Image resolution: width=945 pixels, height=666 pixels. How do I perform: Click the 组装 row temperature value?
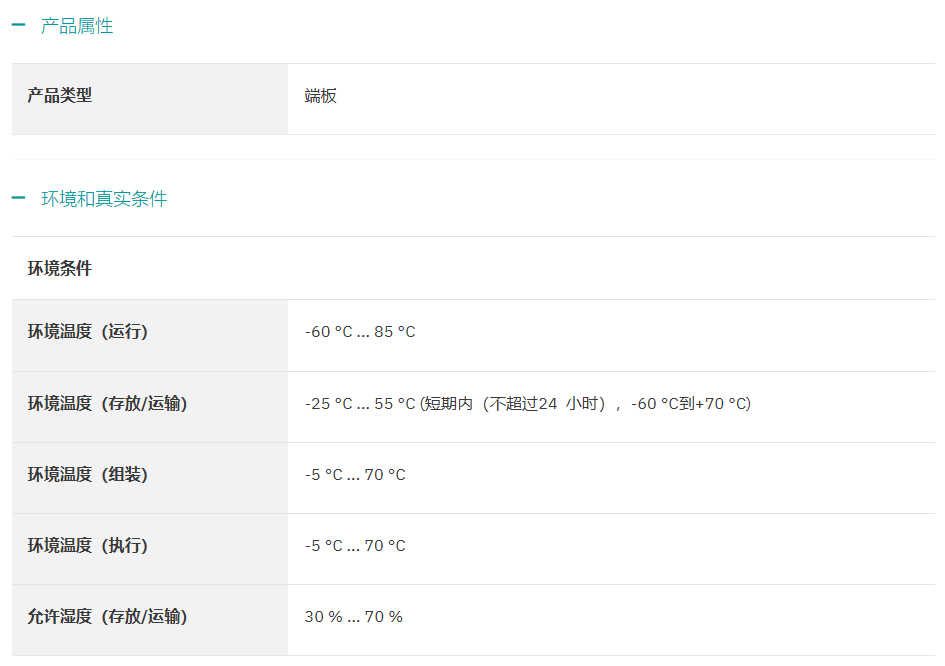click(x=355, y=475)
